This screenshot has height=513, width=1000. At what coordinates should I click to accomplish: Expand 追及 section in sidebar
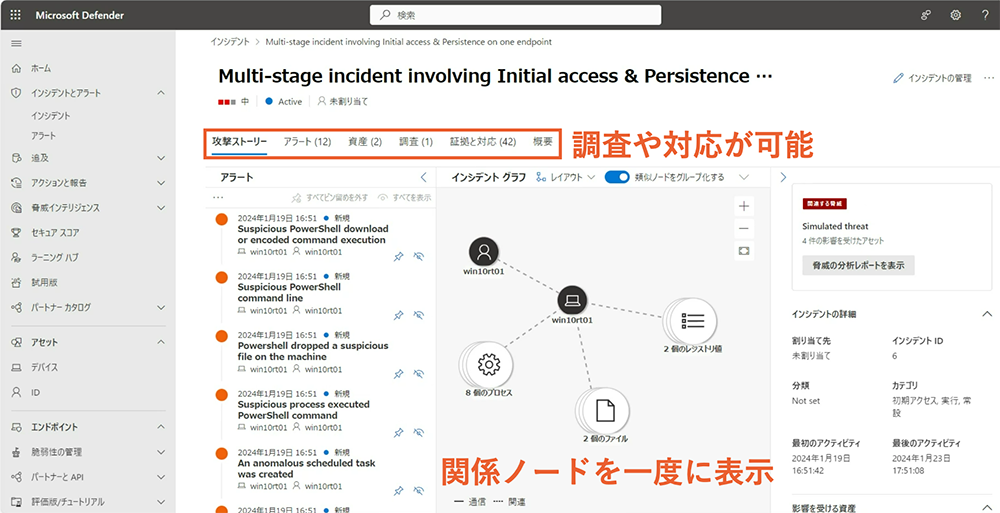(161, 158)
